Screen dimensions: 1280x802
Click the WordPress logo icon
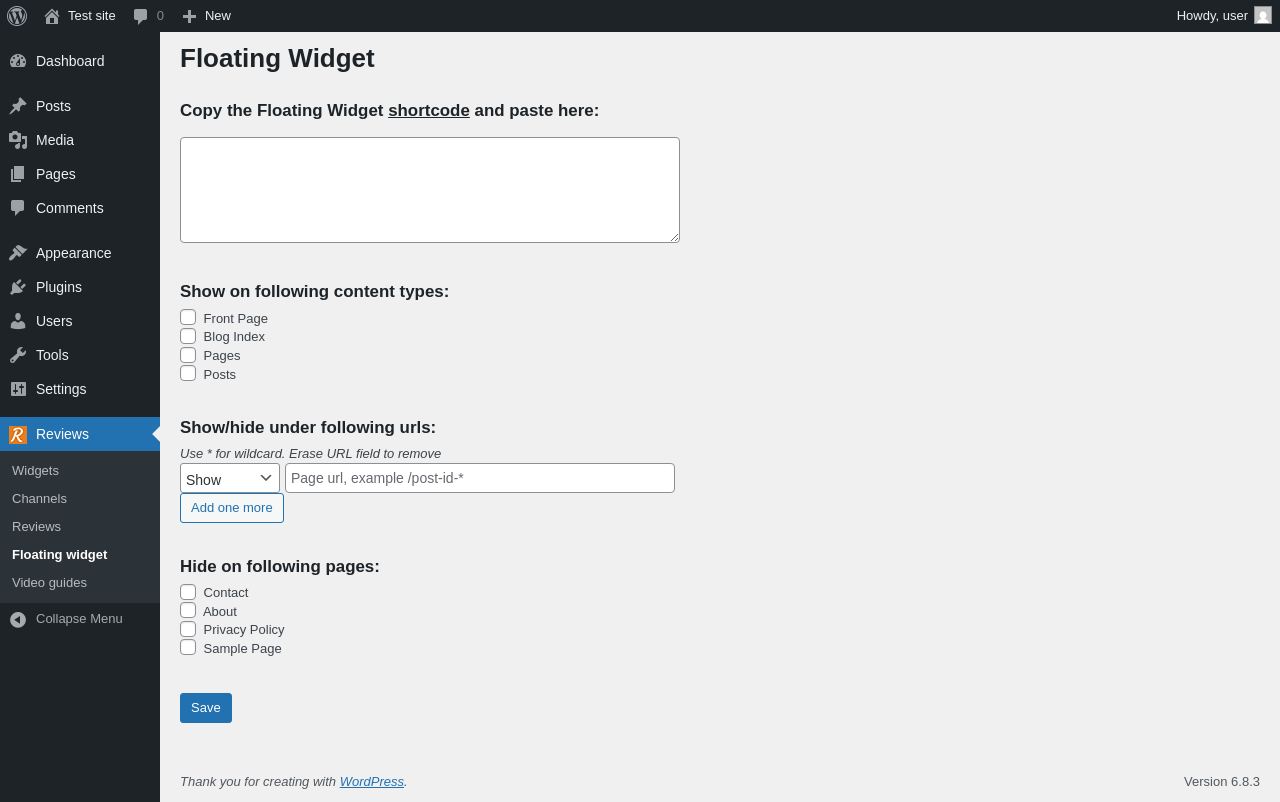pyautogui.click(x=17, y=16)
